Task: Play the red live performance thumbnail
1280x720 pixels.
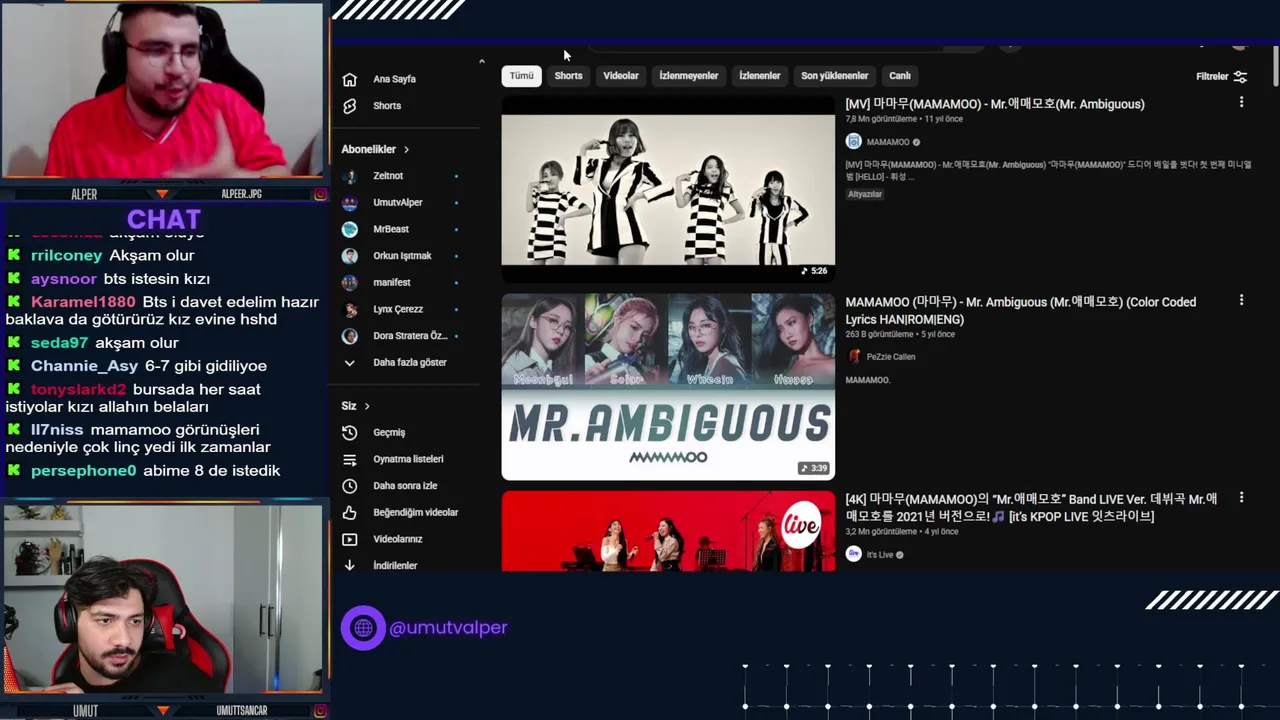Action: click(x=668, y=531)
